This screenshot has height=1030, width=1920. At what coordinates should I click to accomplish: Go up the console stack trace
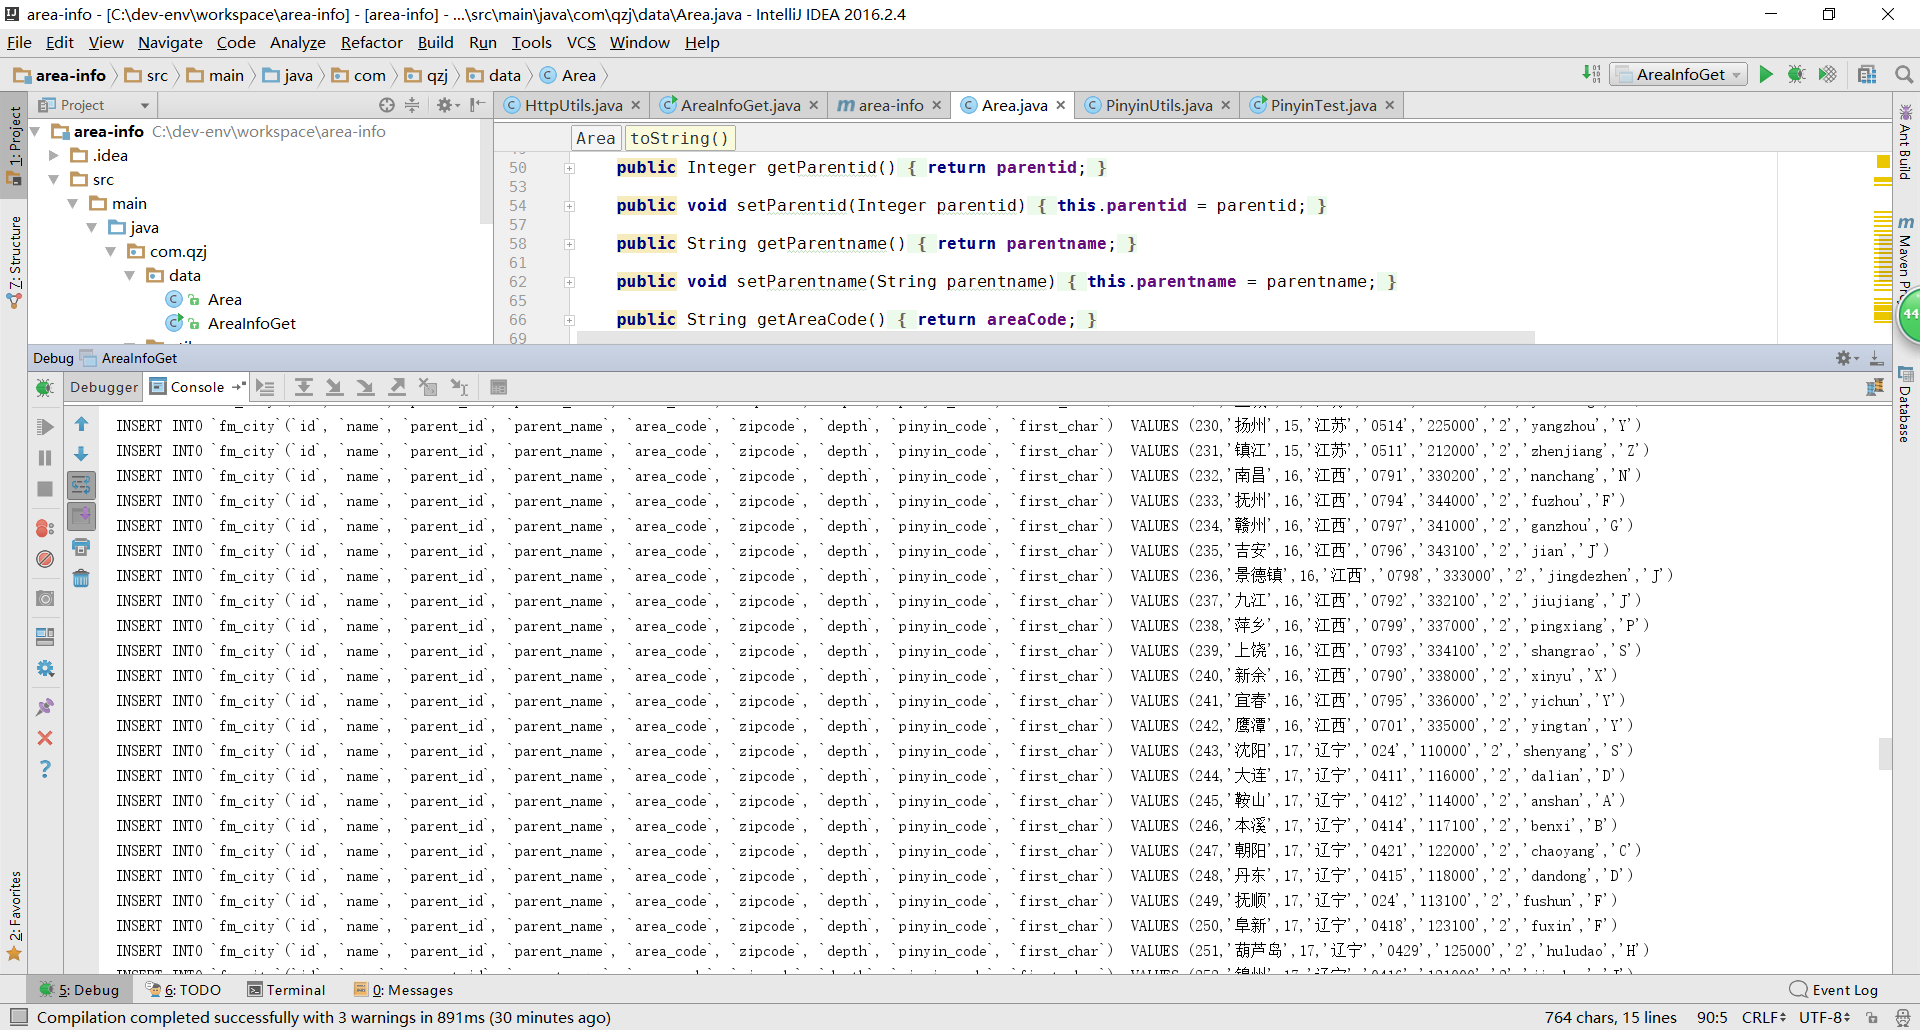pos(82,424)
